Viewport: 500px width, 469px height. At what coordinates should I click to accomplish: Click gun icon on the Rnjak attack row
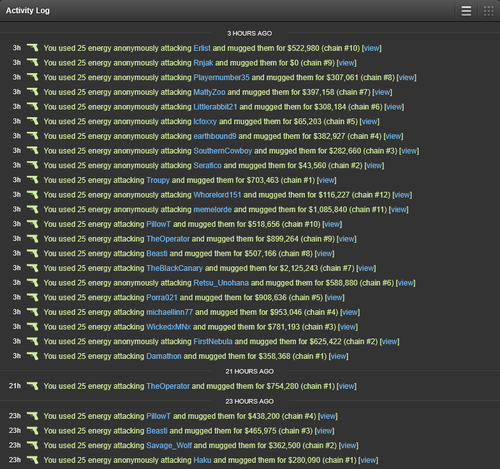[x=33, y=63]
